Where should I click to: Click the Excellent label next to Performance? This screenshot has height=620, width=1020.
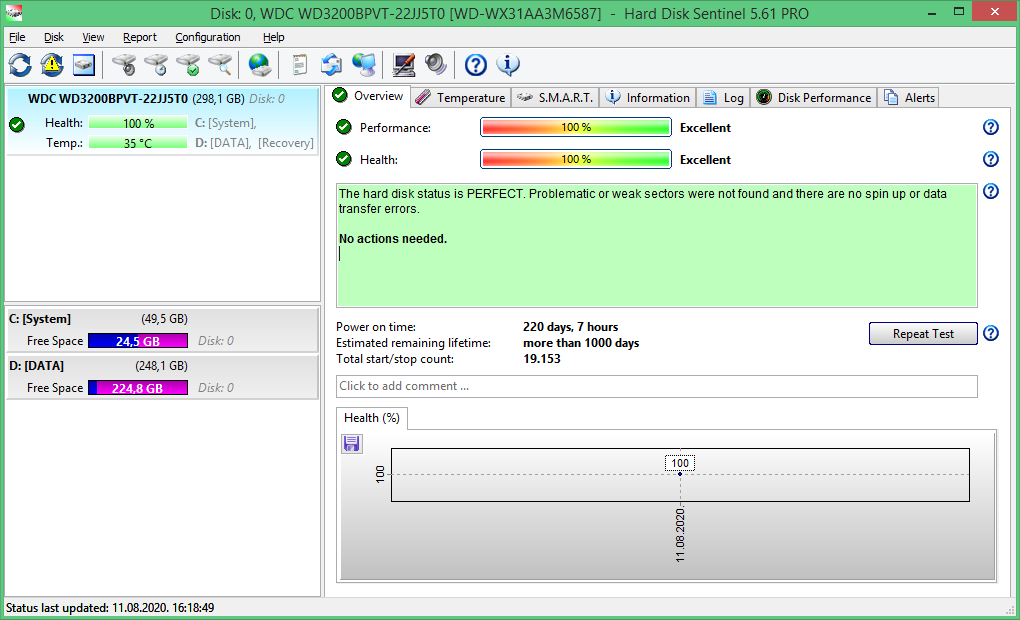tap(705, 128)
